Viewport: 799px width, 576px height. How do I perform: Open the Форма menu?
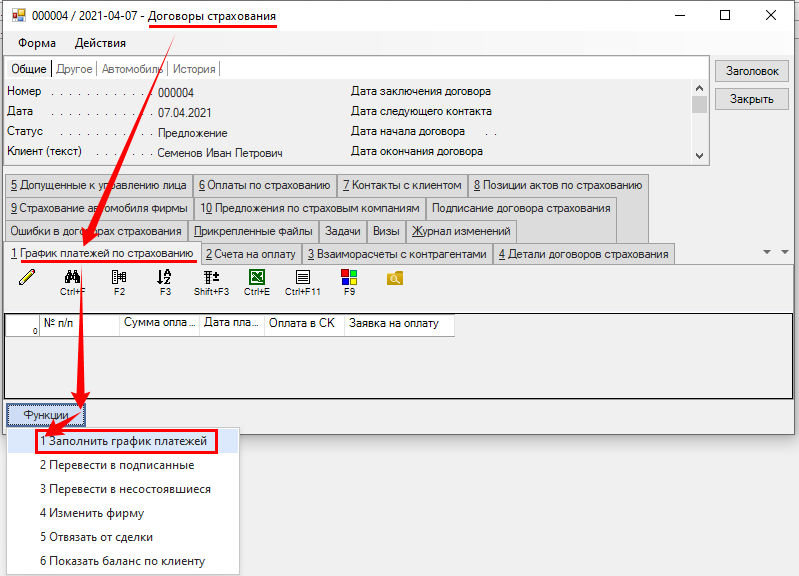pyautogui.click(x=37, y=43)
